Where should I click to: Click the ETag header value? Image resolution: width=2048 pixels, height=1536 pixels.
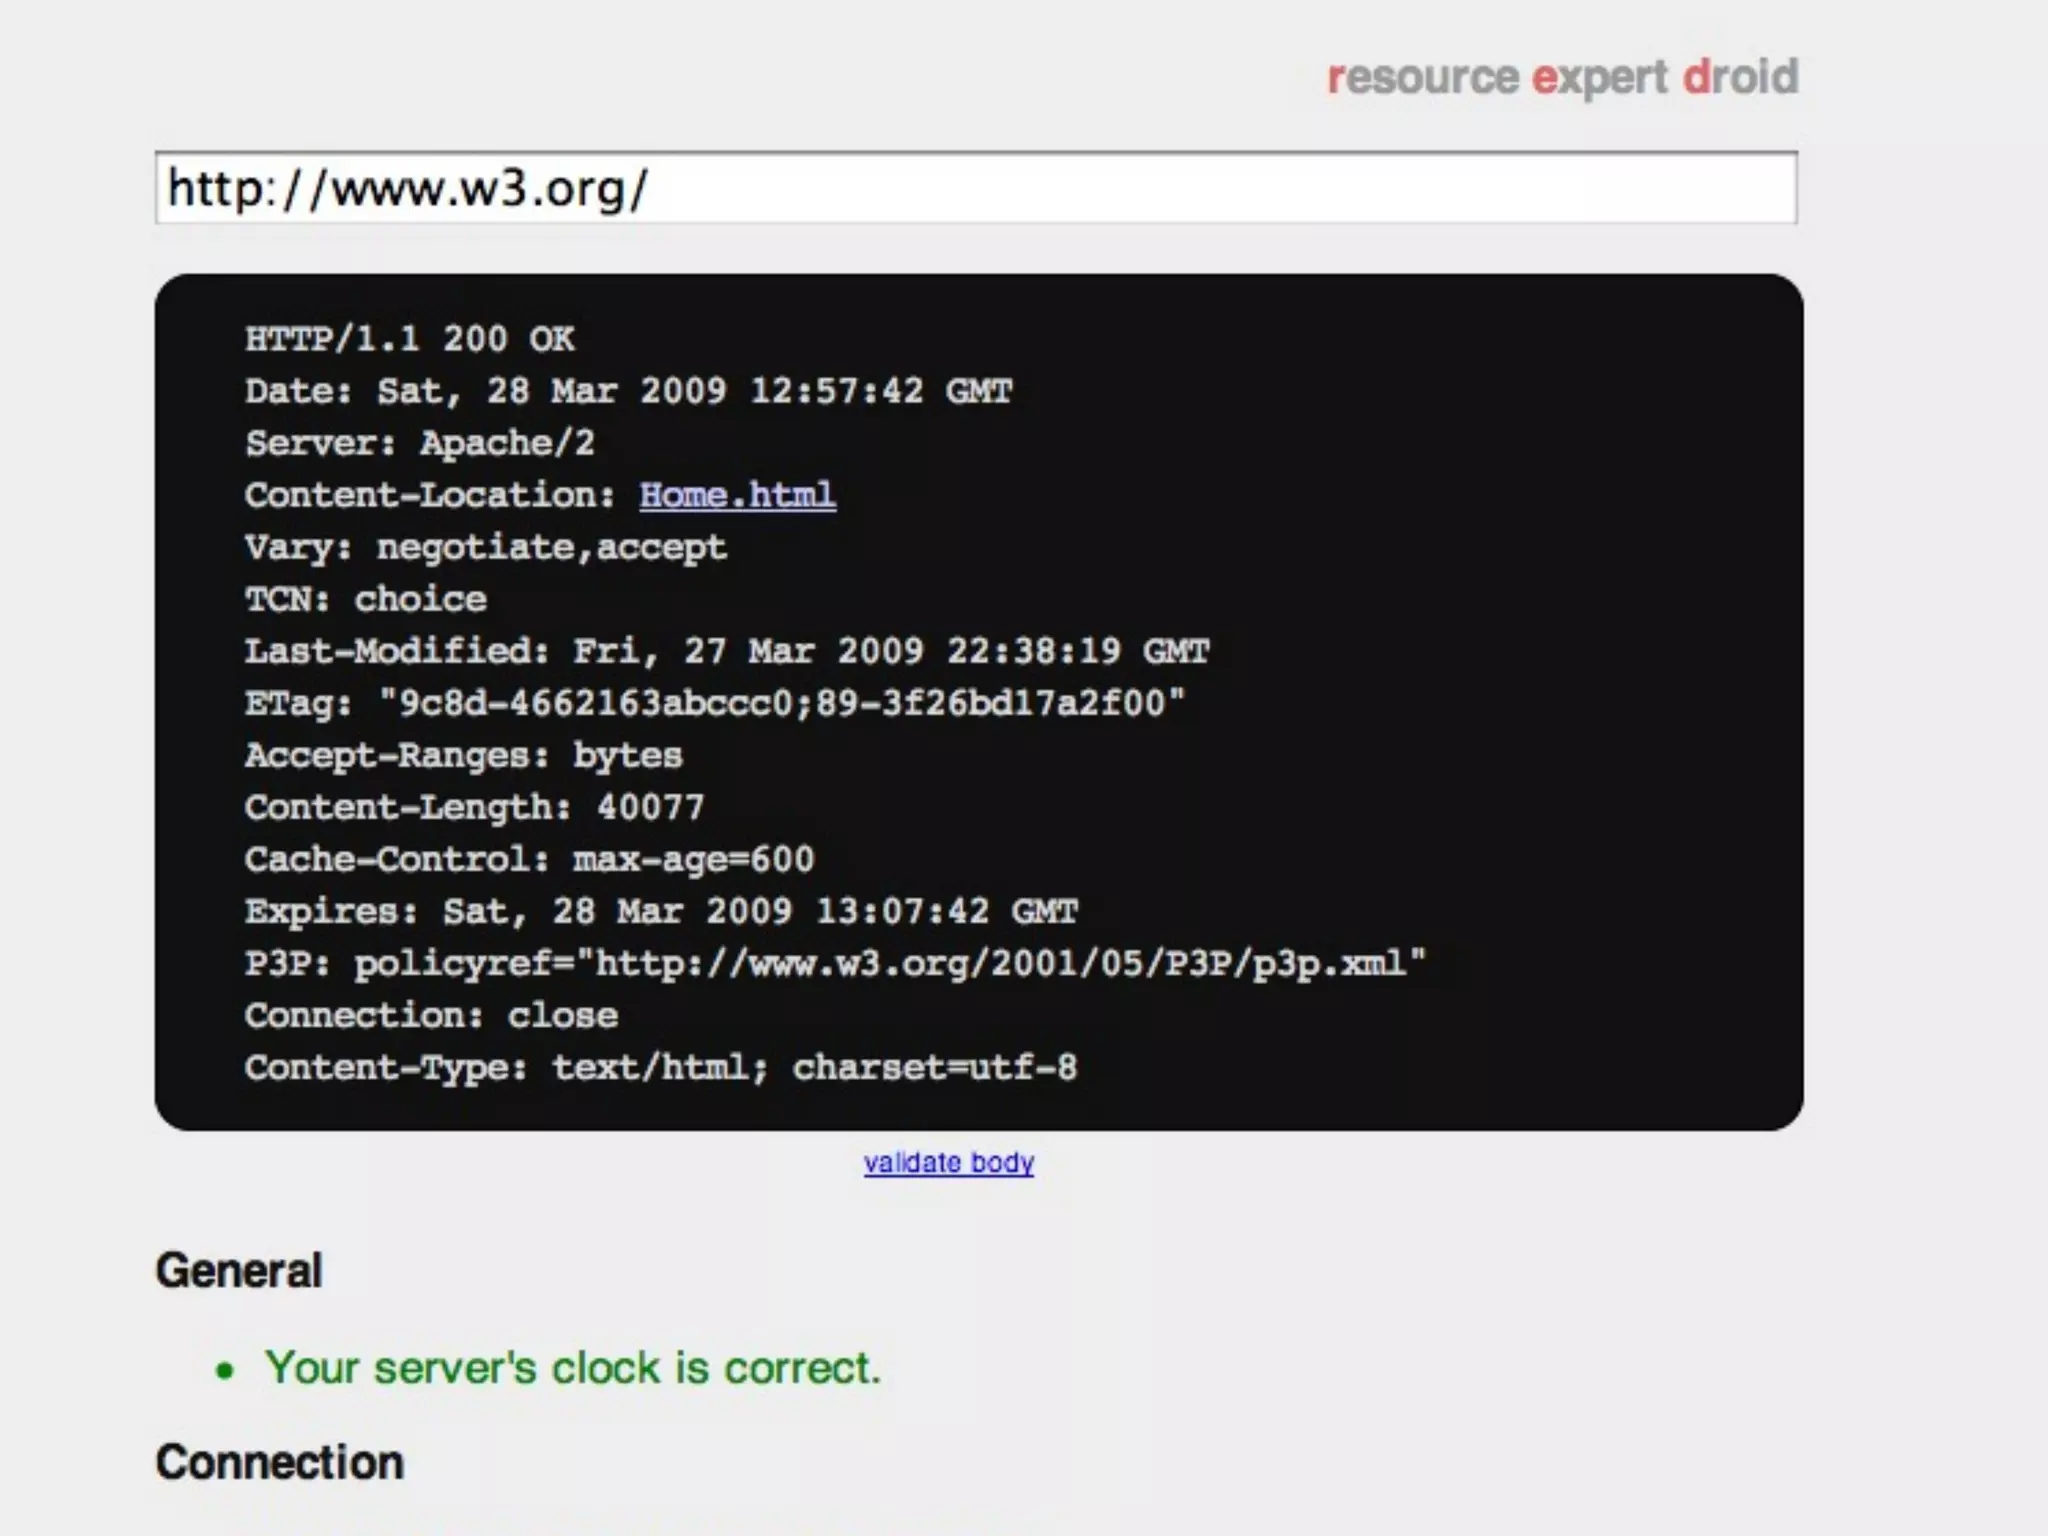point(781,703)
